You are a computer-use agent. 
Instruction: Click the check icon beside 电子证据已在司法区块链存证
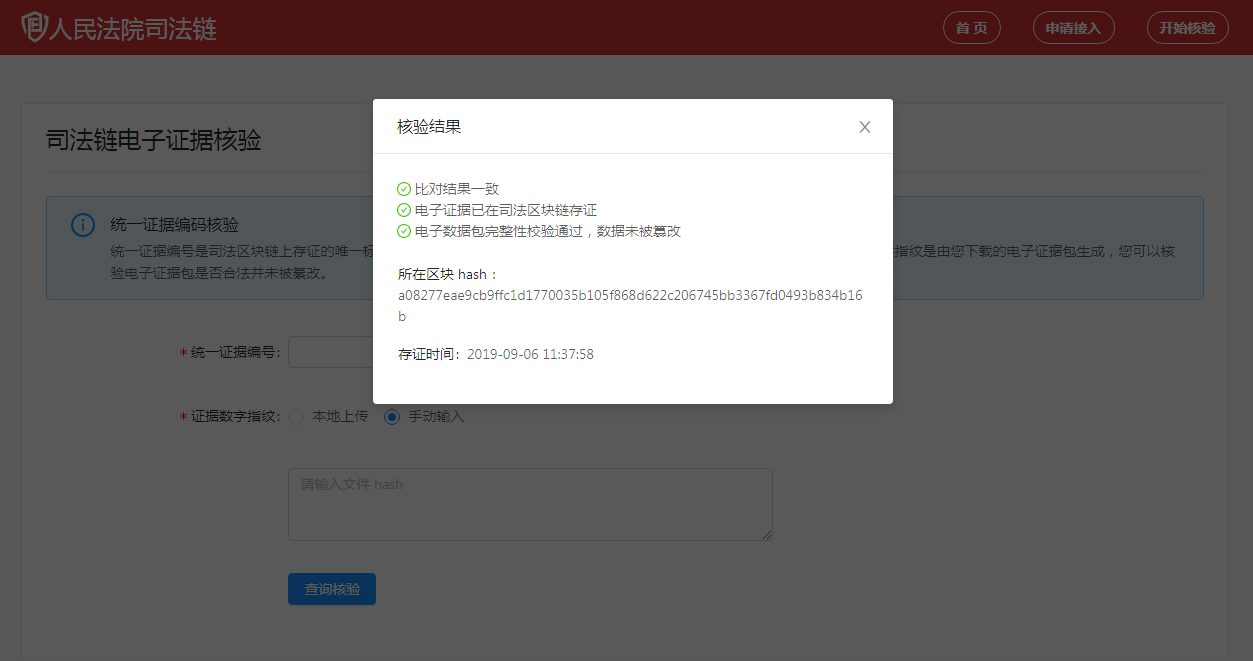403,209
